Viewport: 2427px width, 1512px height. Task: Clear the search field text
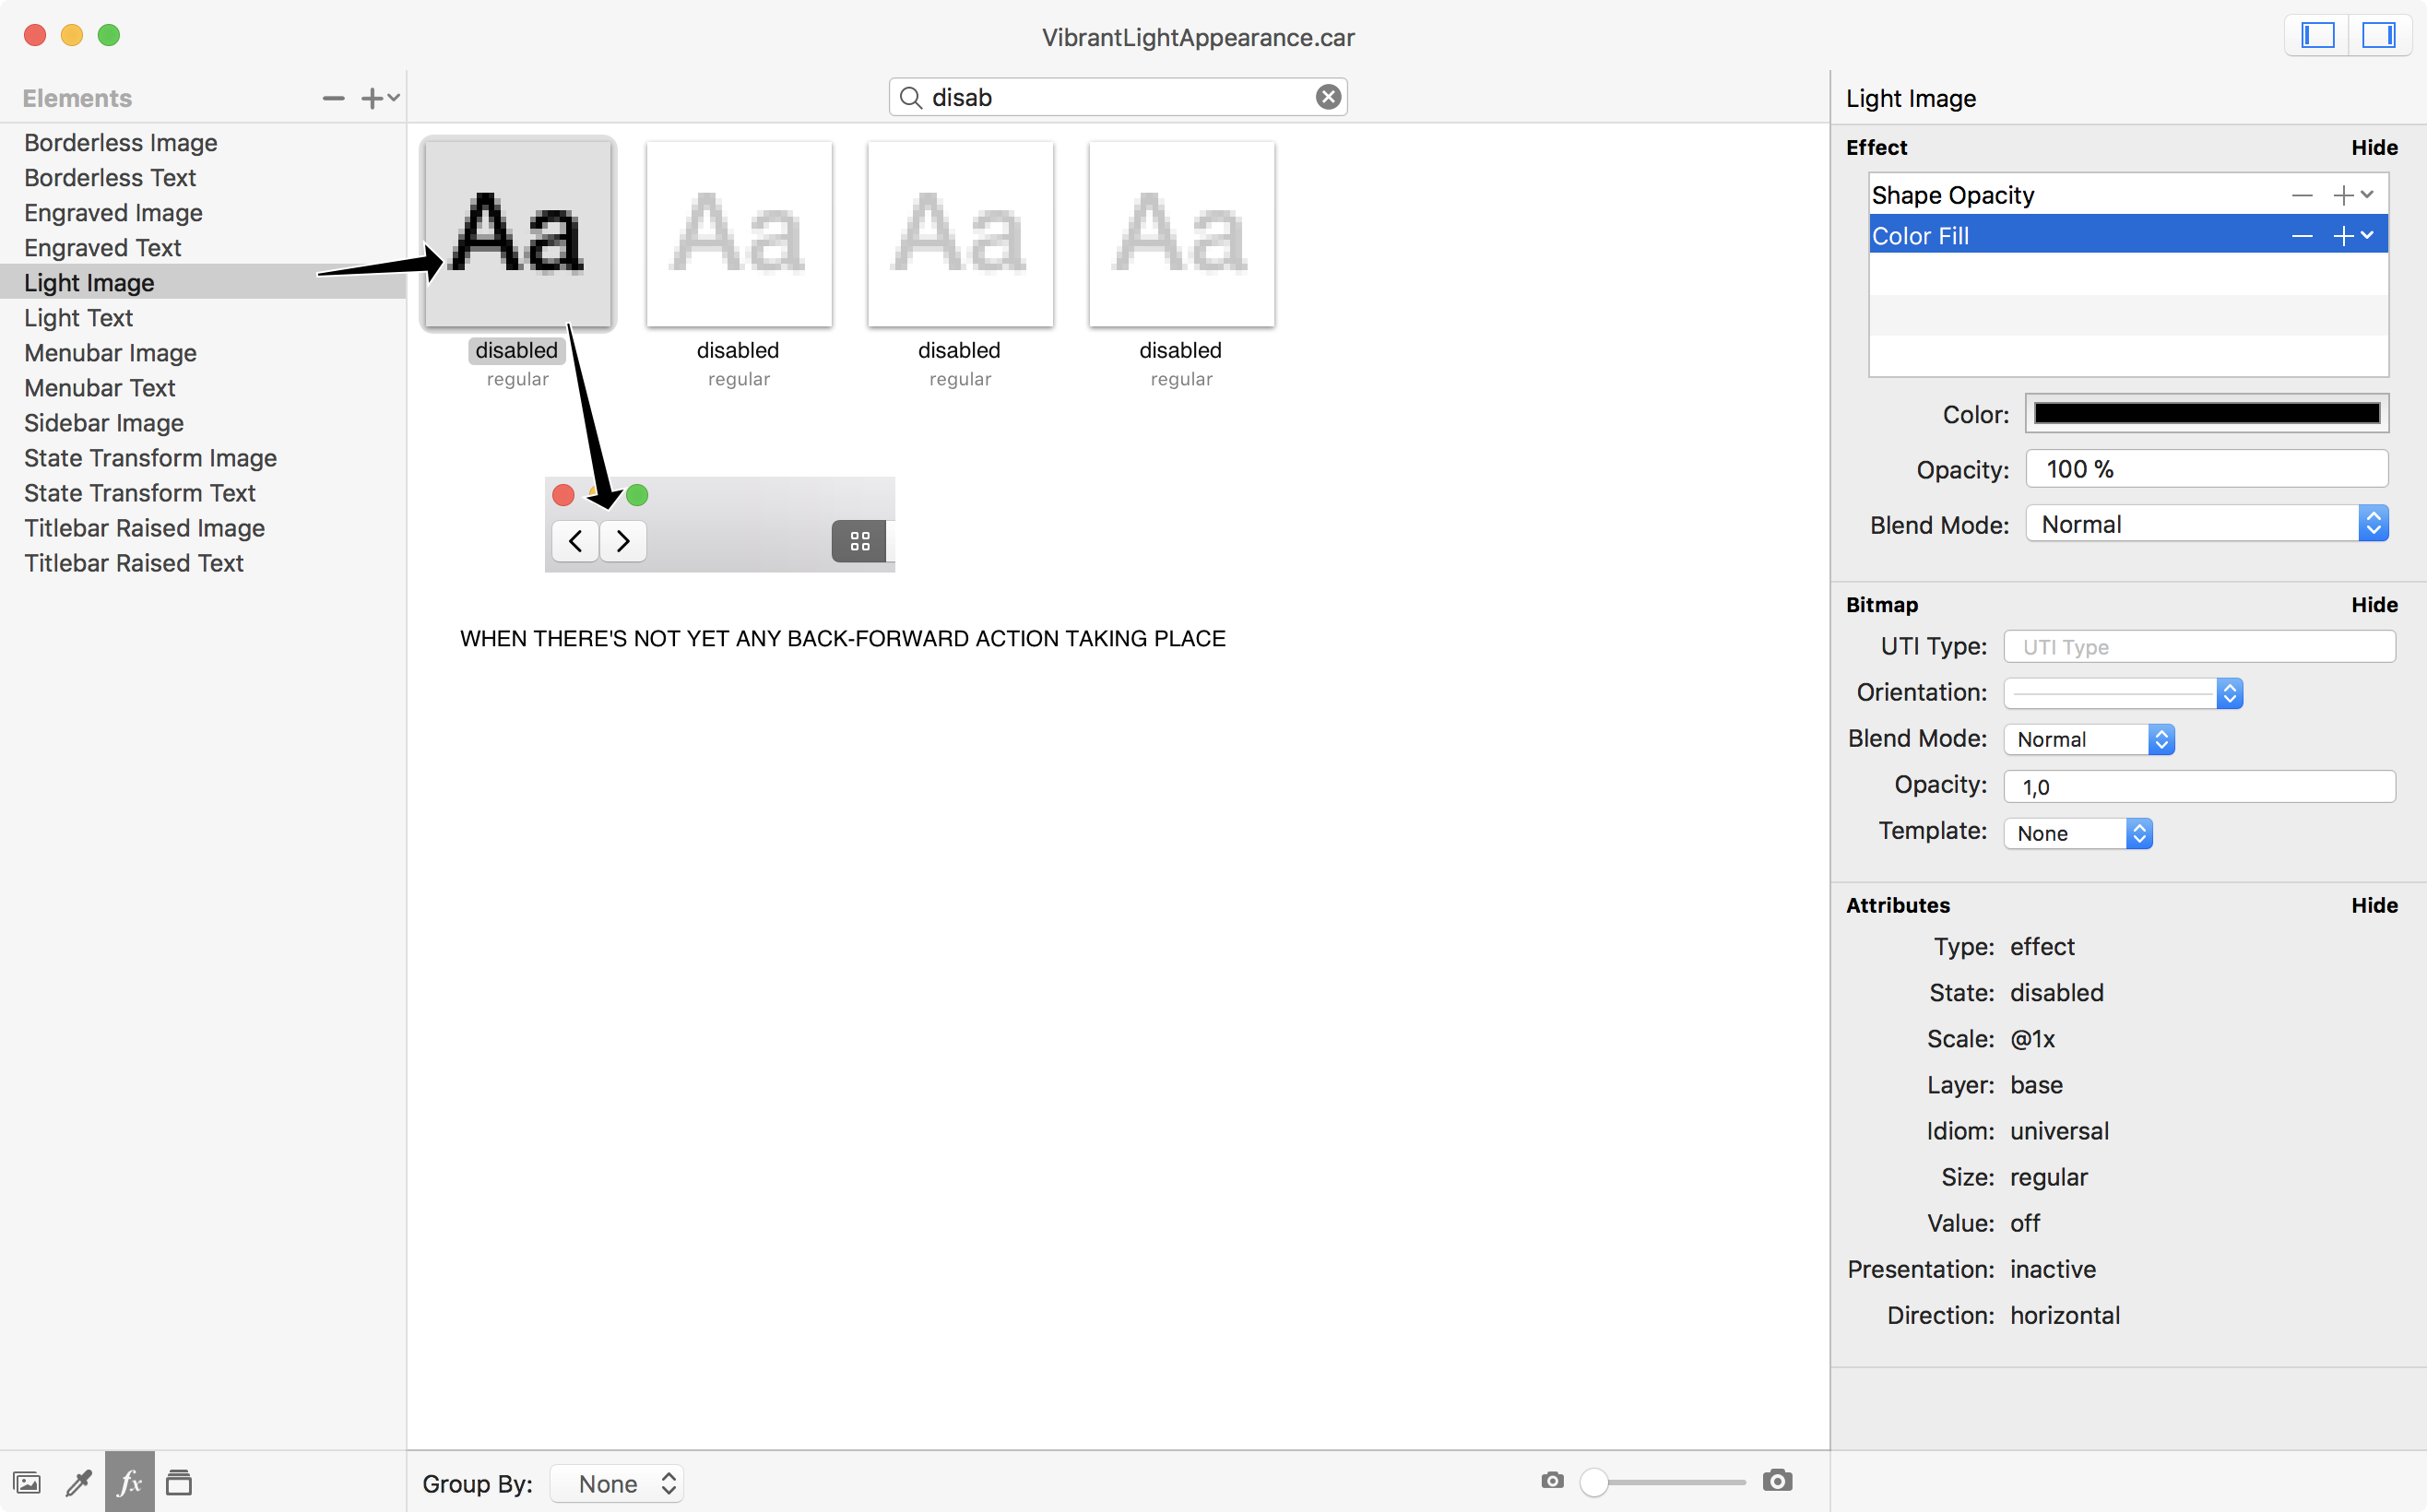(1328, 97)
